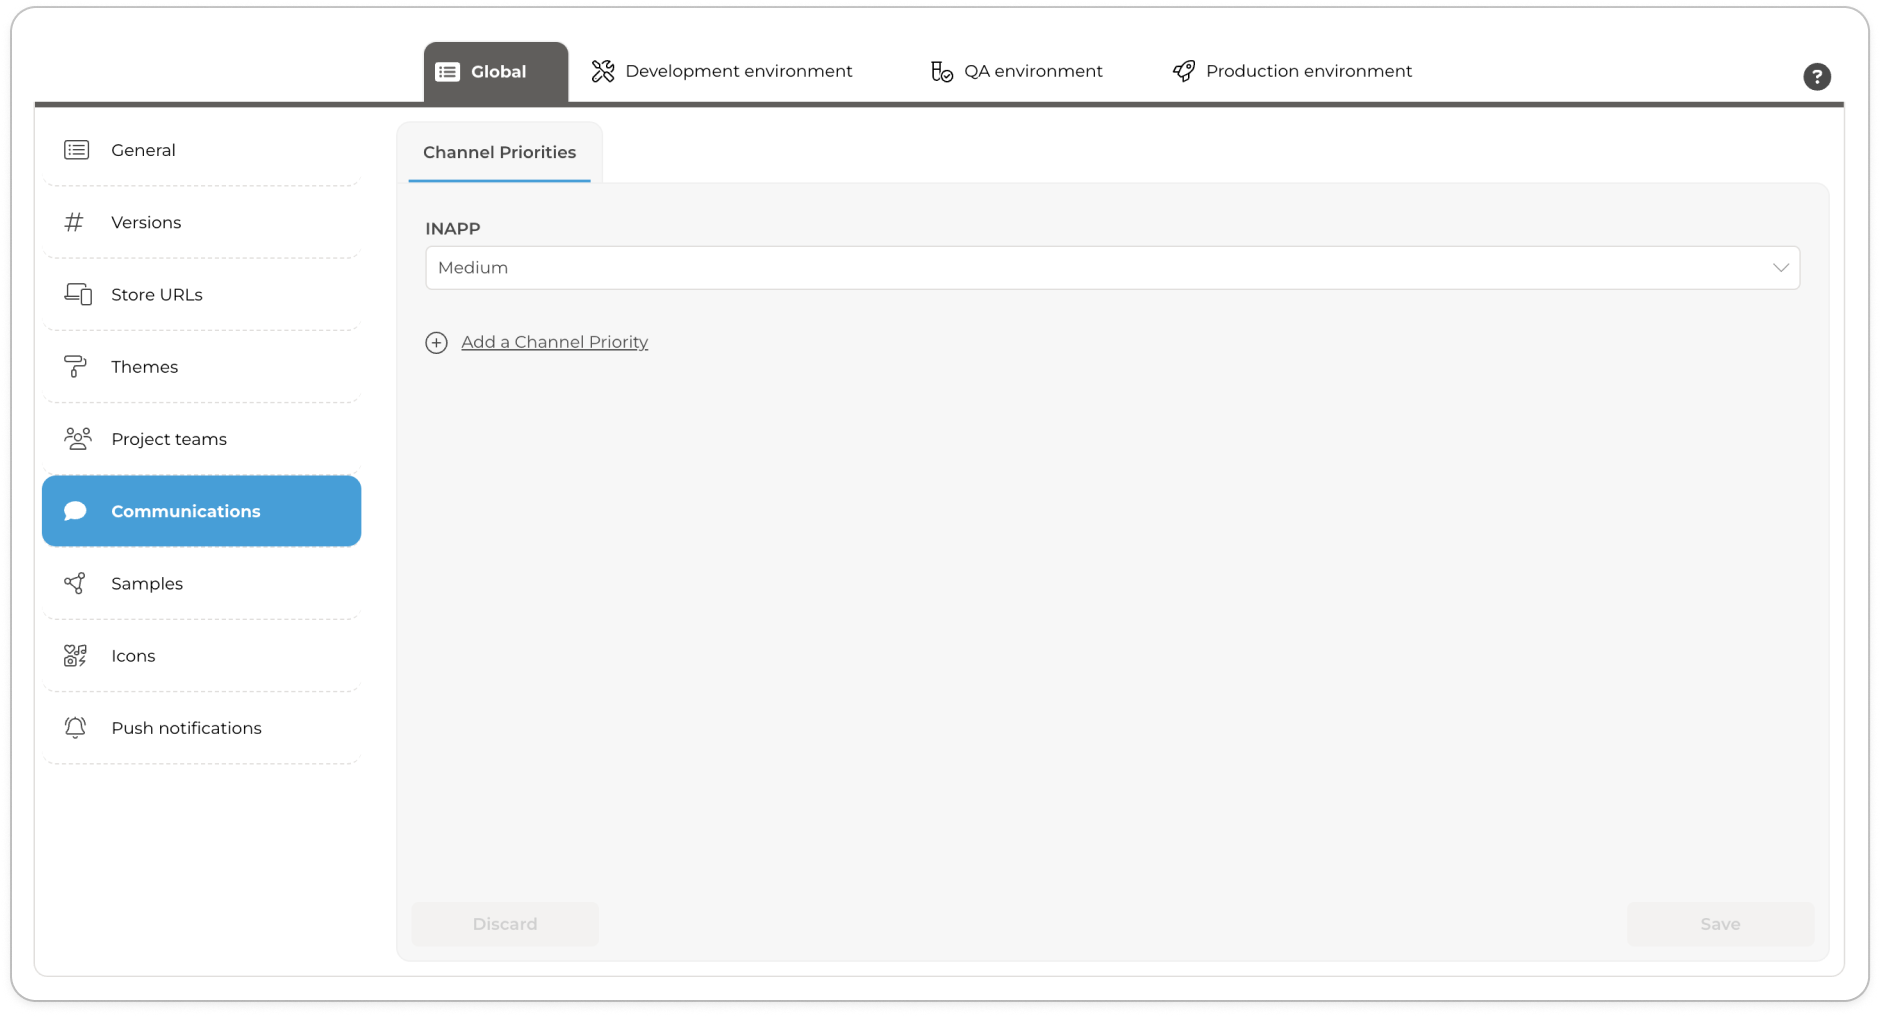1881x1016 pixels.
Task: Open the INAPP Medium priority select box
Action: coord(1100,268)
